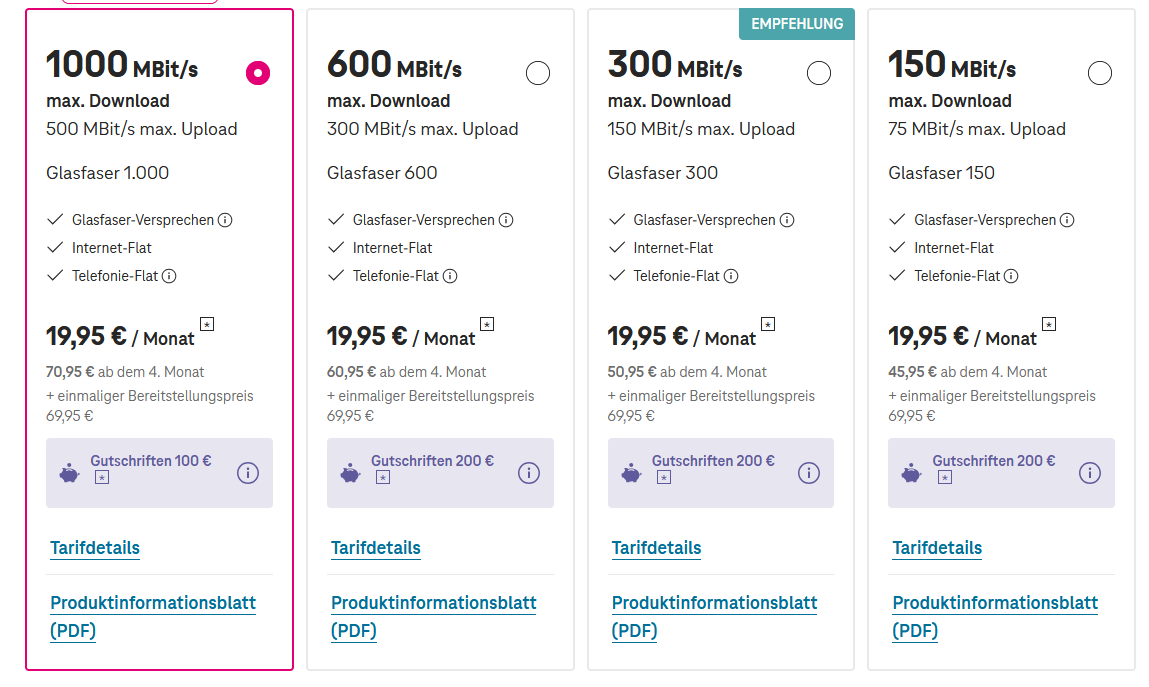
Task: Open Tarifdetails for Glasfaser 150
Action: [x=937, y=548]
